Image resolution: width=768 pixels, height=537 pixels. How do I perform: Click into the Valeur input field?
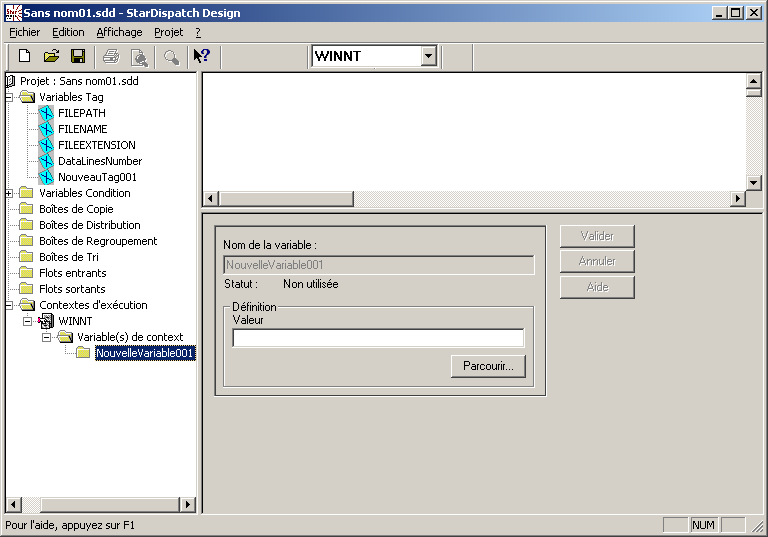coord(378,338)
